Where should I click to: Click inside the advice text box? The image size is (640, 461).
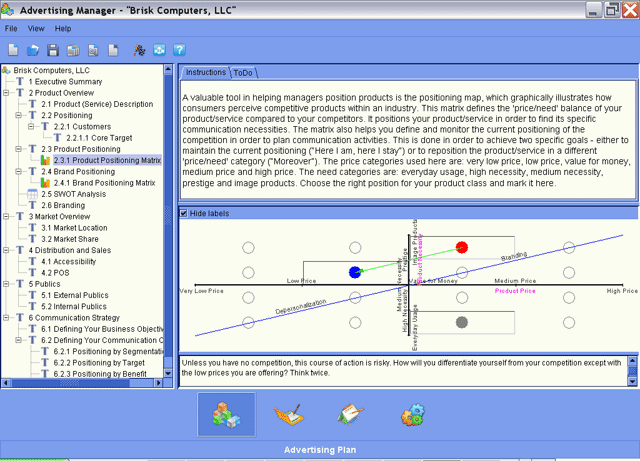click(x=403, y=371)
